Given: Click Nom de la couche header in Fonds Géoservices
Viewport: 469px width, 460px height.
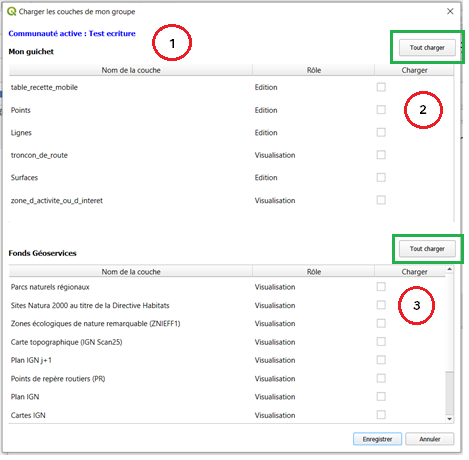Looking at the screenshot, I should 131,272.
